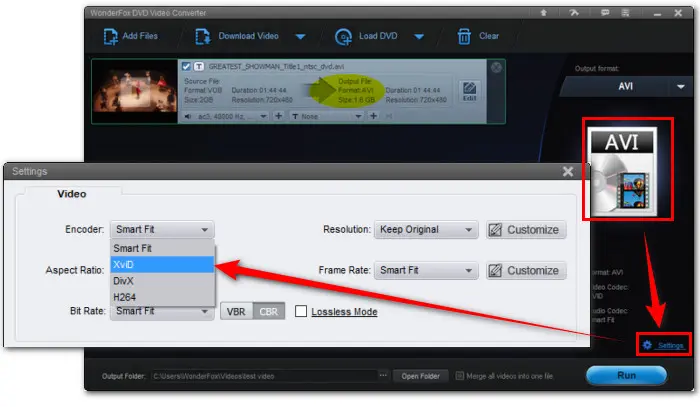Click the audio speaker icon

pyautogui.click(x=188, y=116)
